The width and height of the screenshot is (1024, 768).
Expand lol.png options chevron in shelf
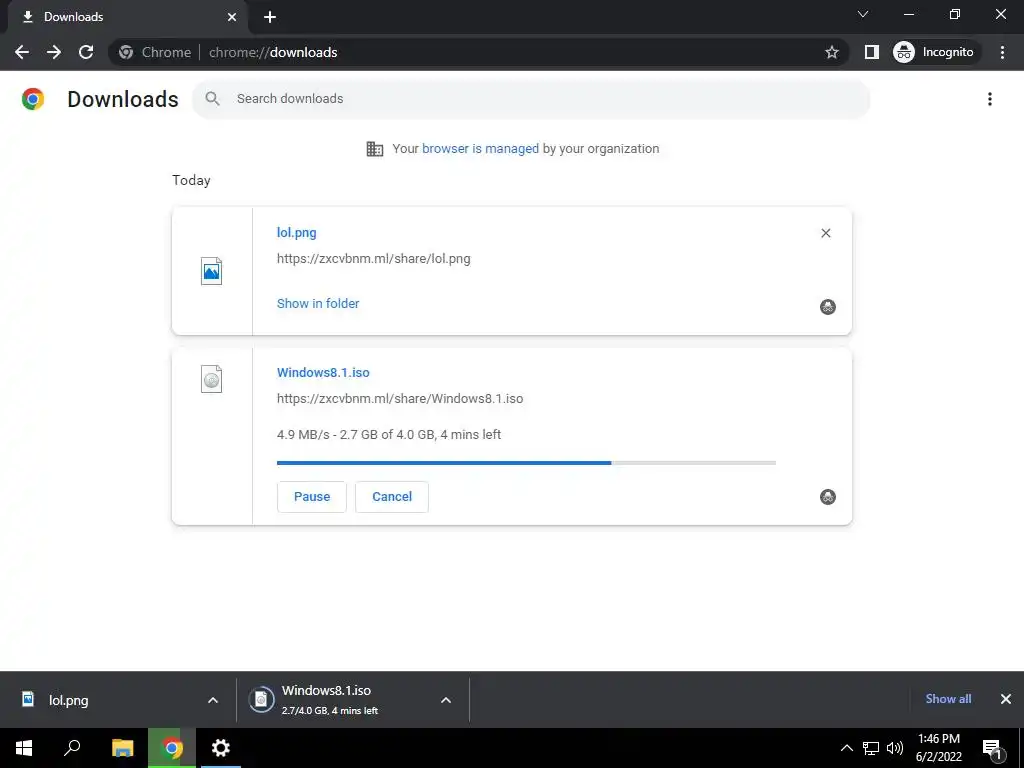tap(213, 700)
